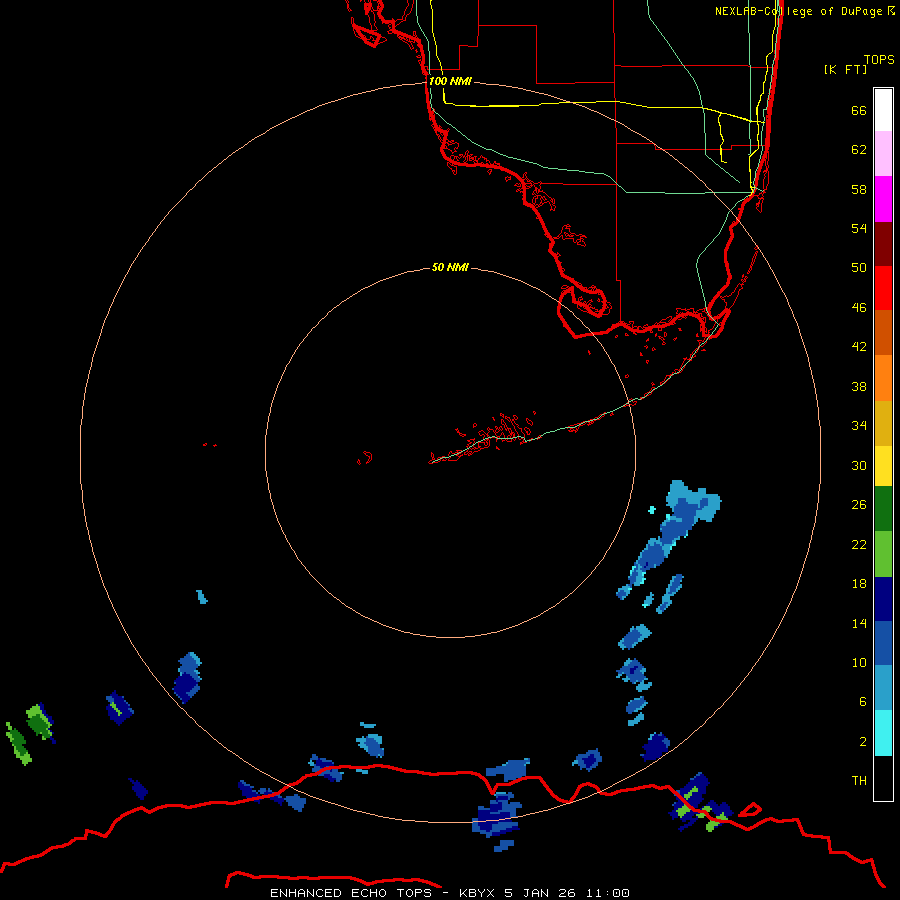
Task: Click the legend value "46"
Action: (859, 307)
